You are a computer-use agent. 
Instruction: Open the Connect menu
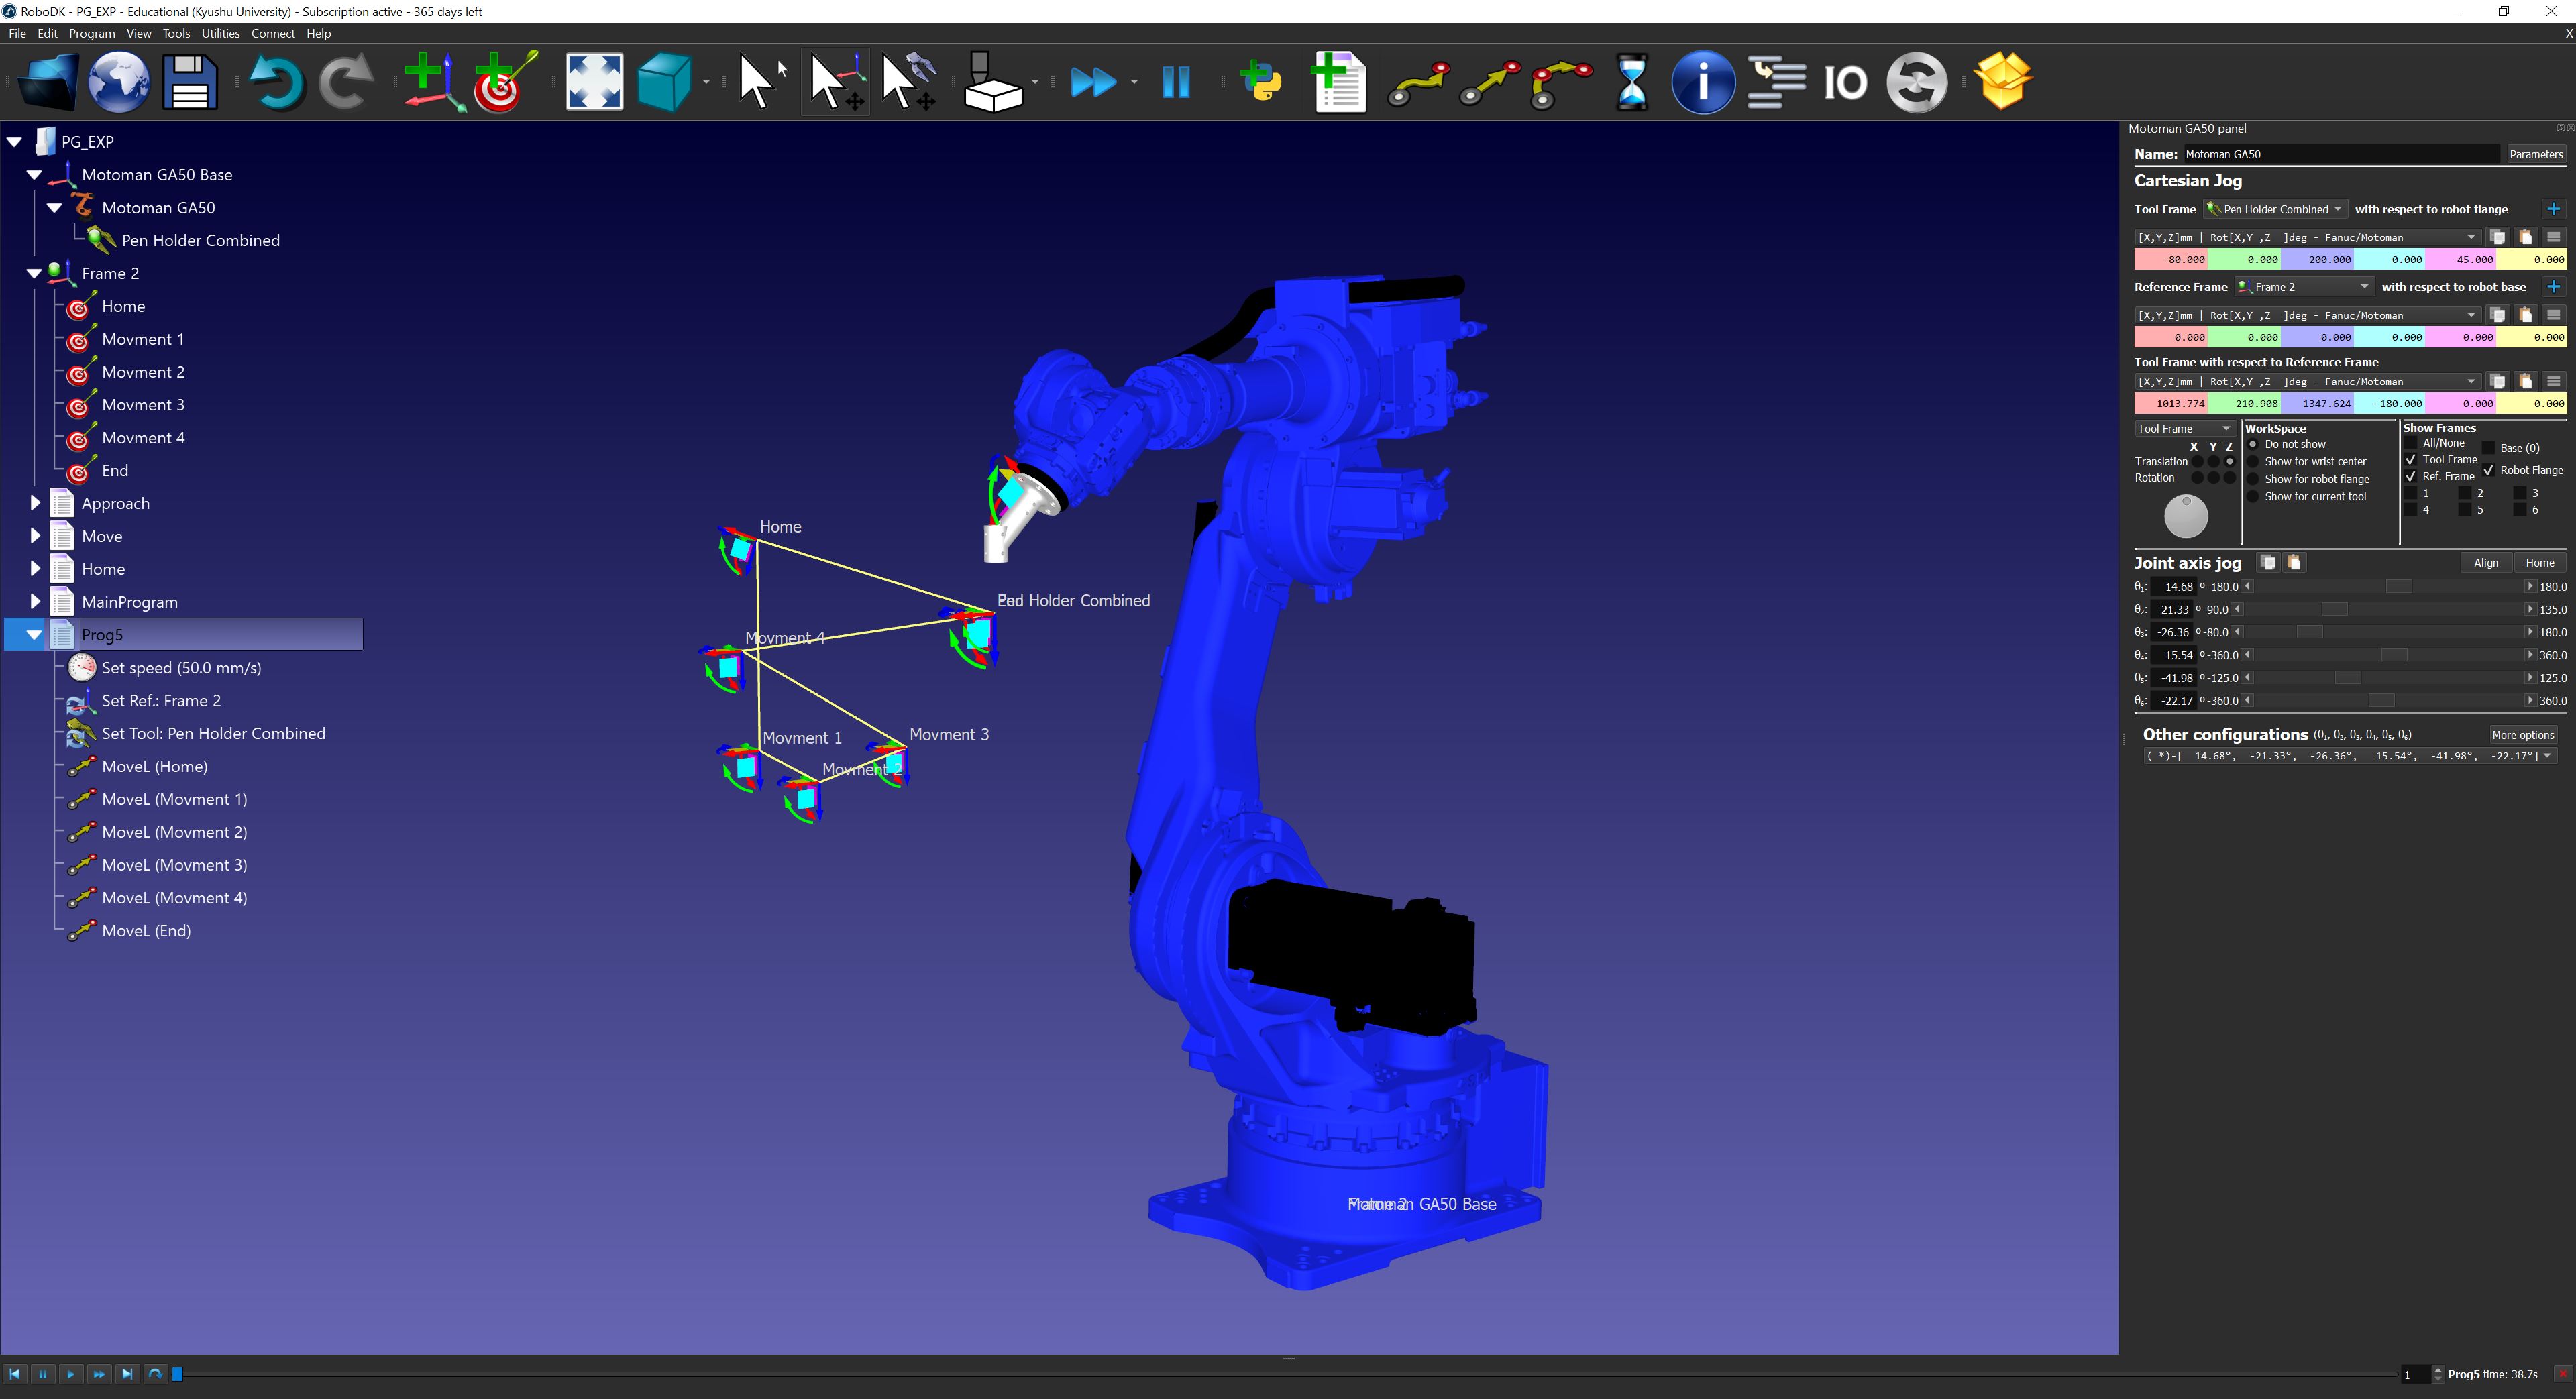272,33
